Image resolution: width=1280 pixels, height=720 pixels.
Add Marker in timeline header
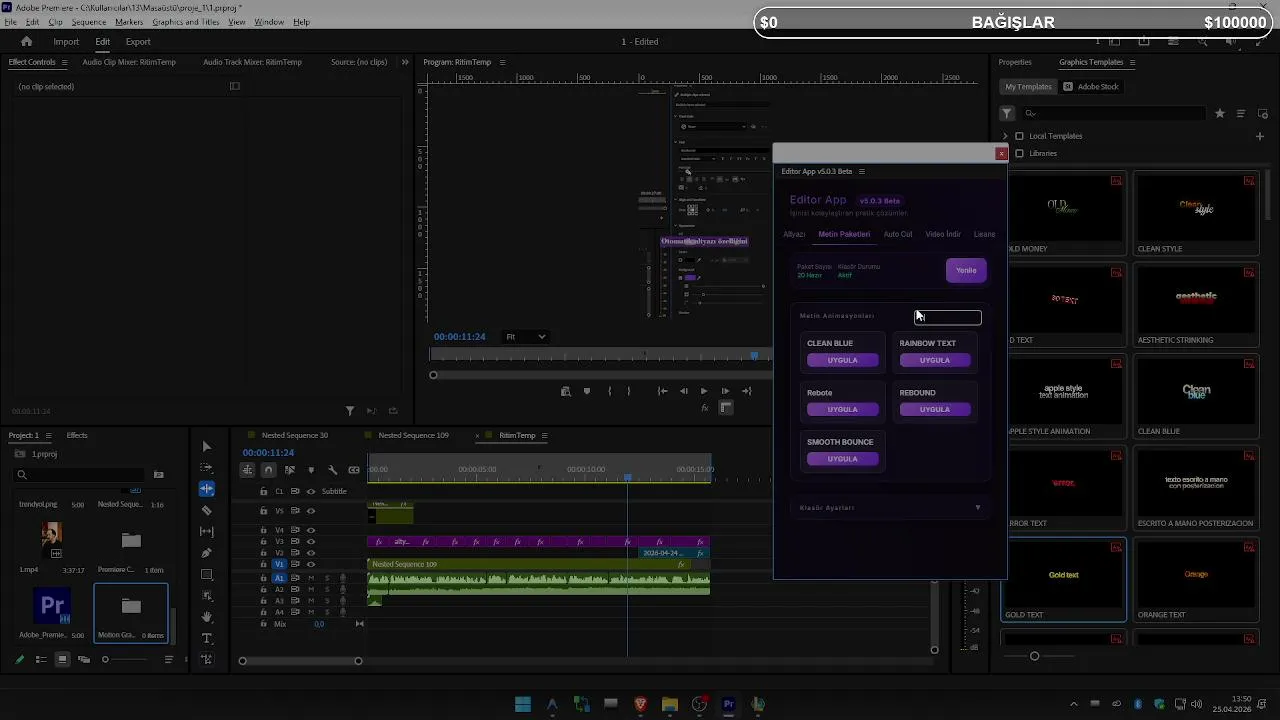click(311, 470)
